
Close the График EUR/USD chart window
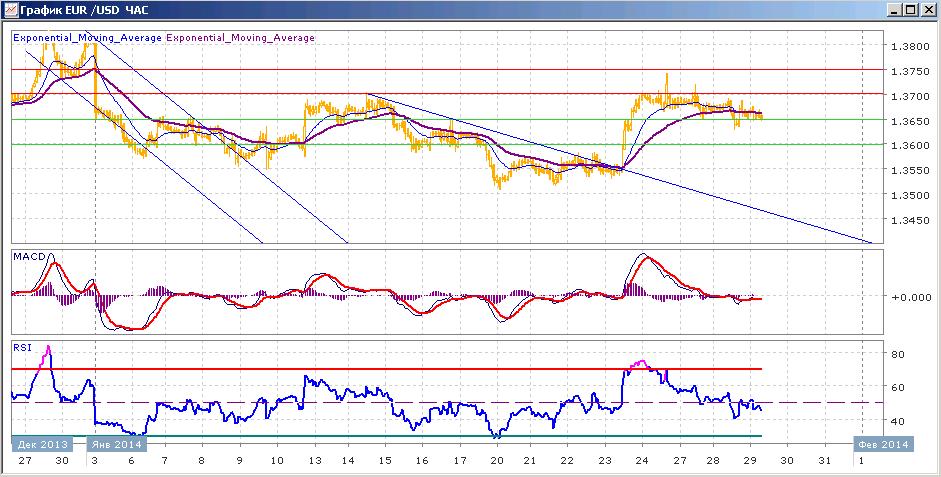click(928, 10)
